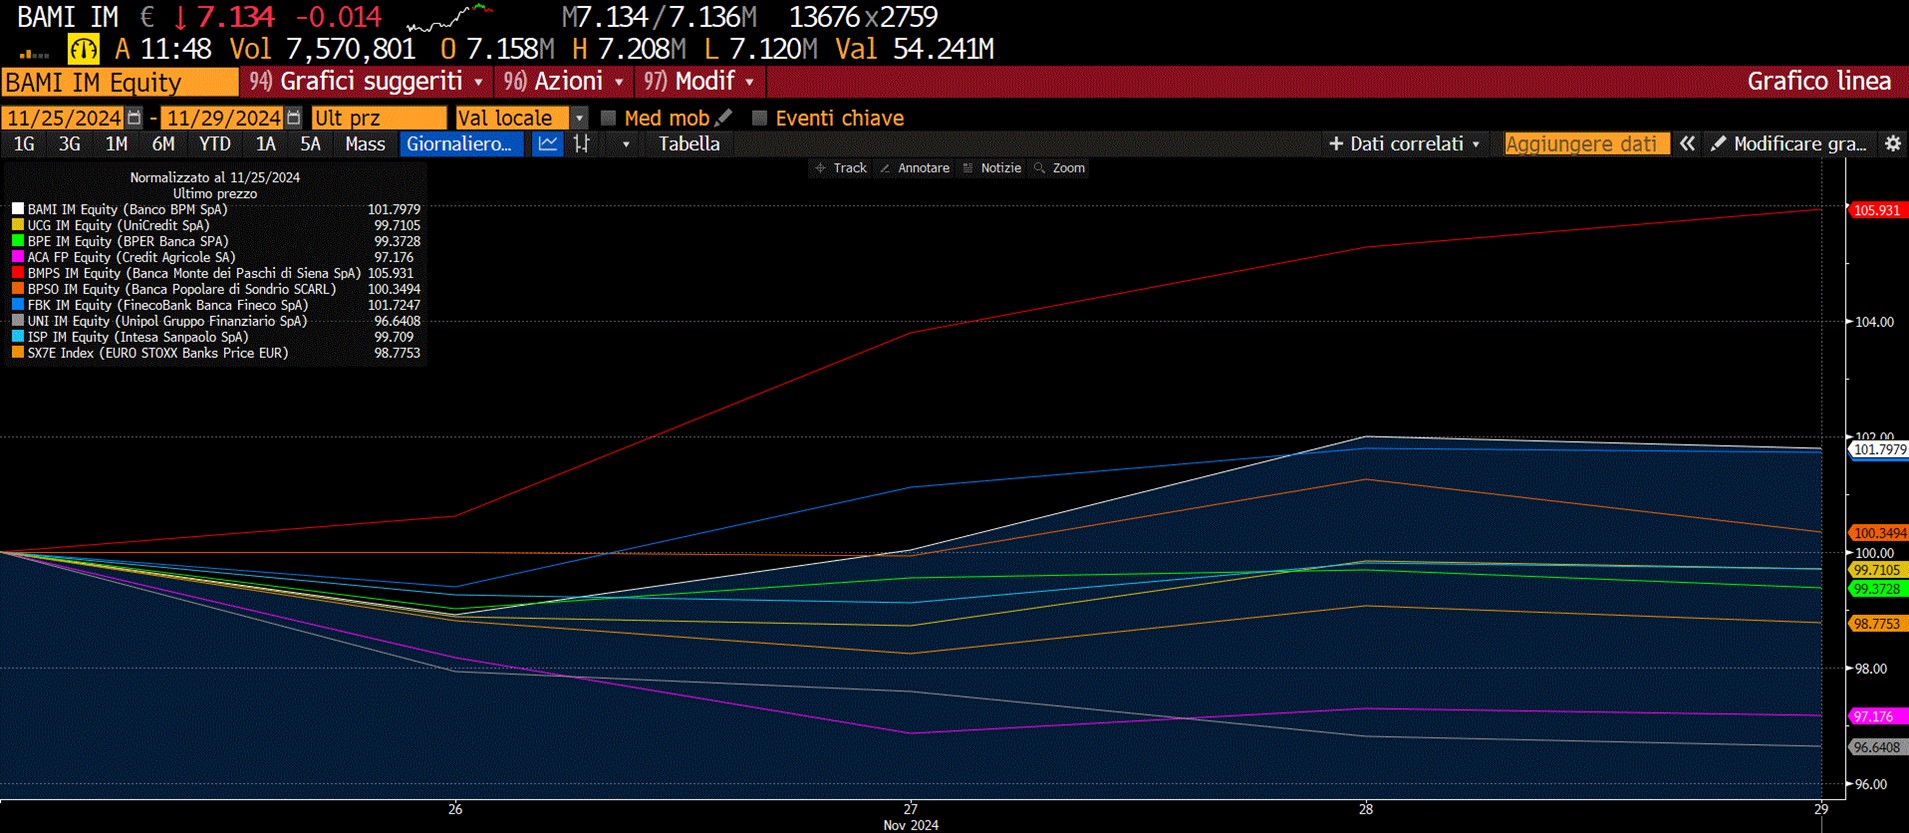Screen dimensions: 1909x833
Task: Click the red 105.931 axis value label
Action: [x=1876, y=210]
